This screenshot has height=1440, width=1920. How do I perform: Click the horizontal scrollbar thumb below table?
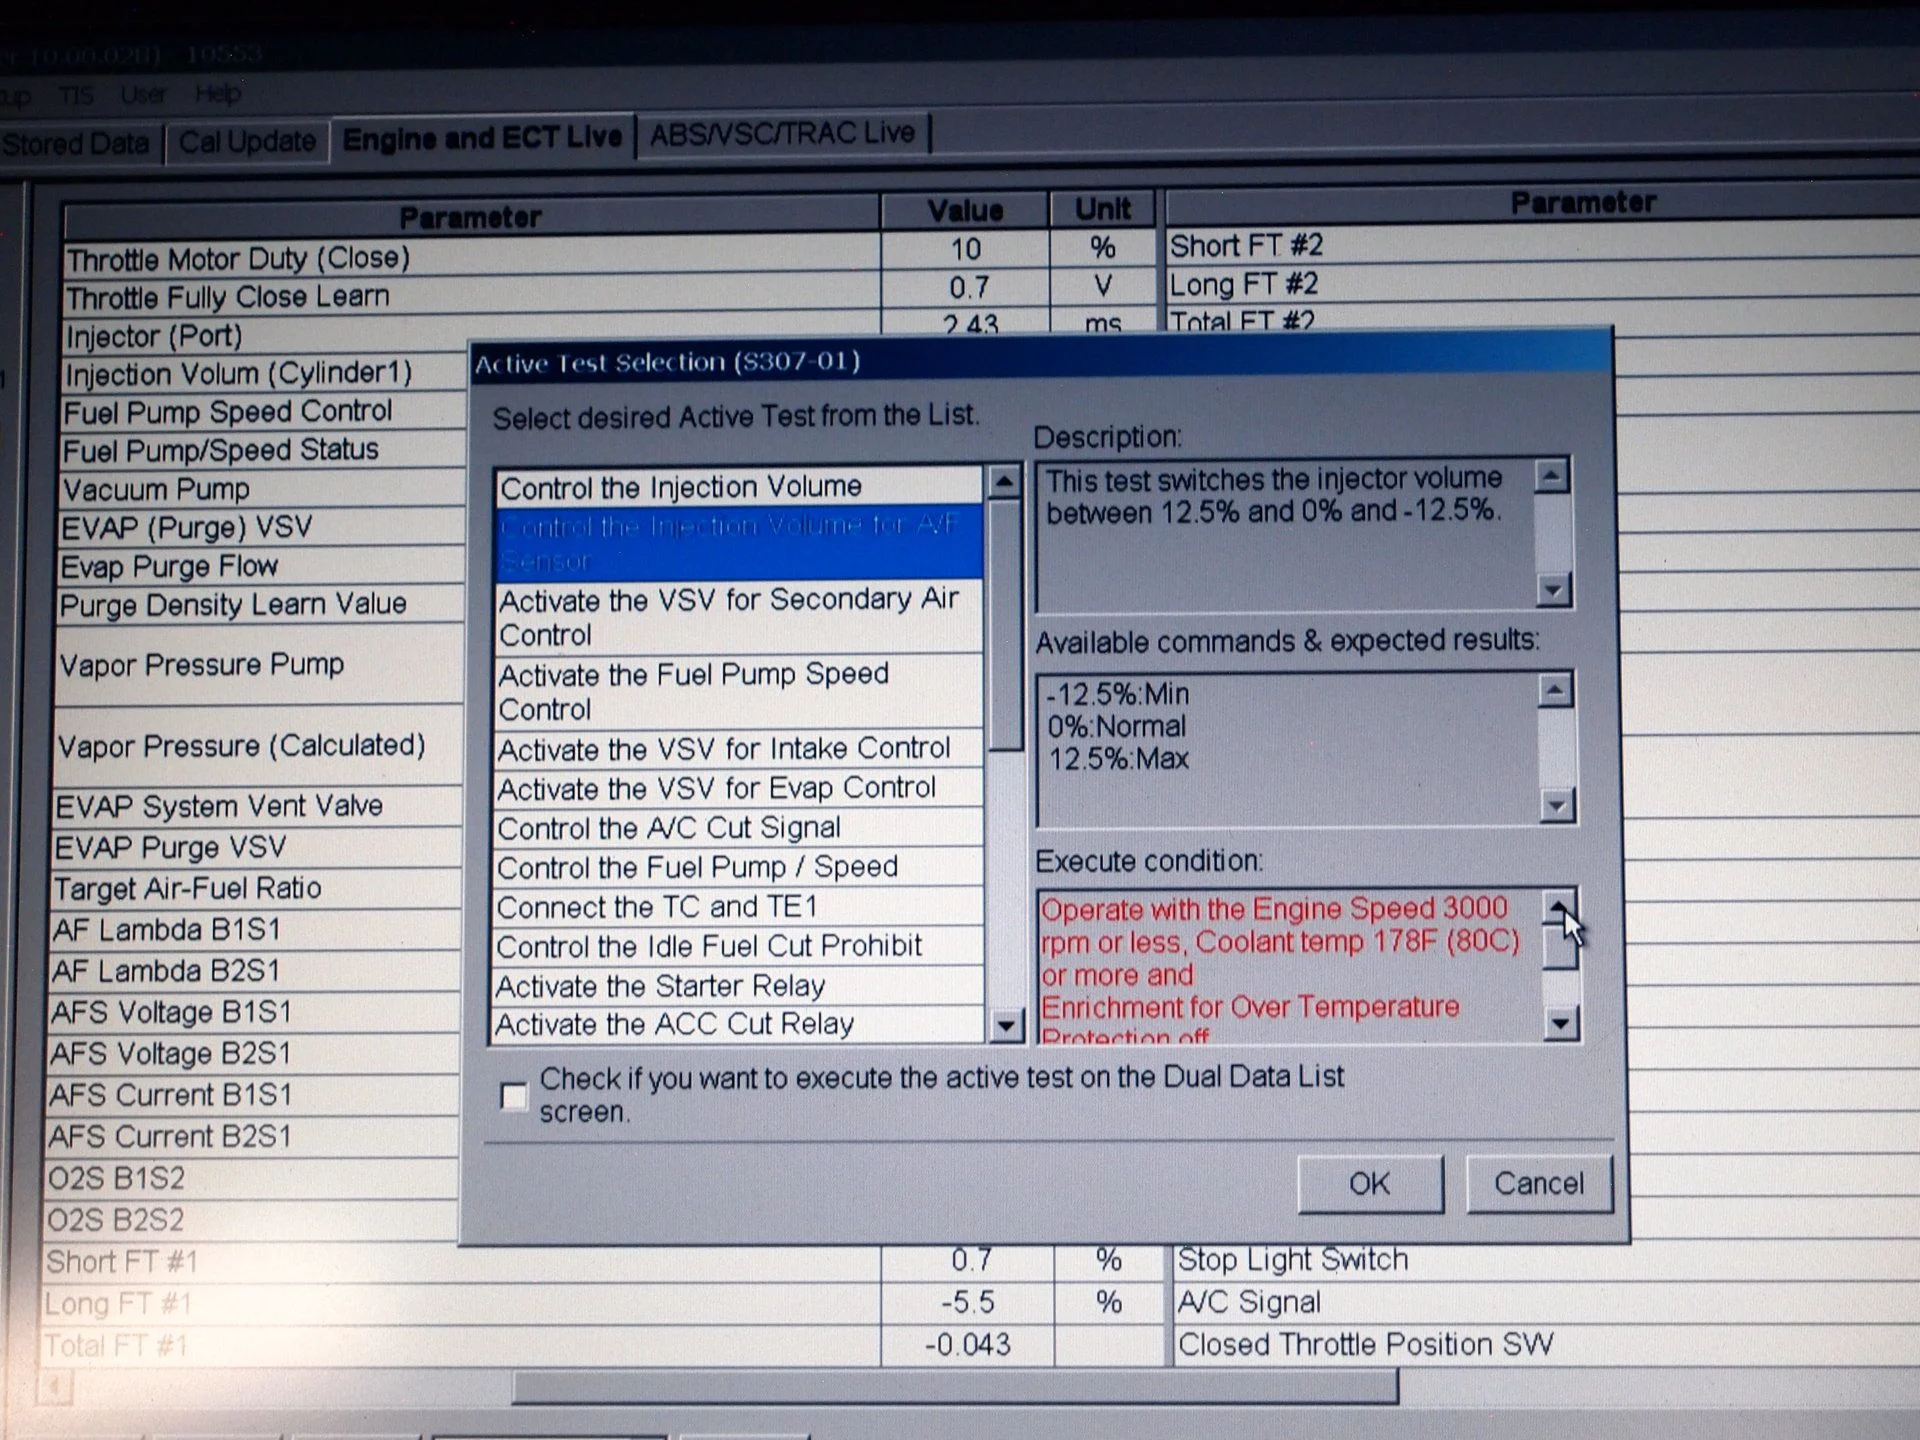(x=955, y=1387)
